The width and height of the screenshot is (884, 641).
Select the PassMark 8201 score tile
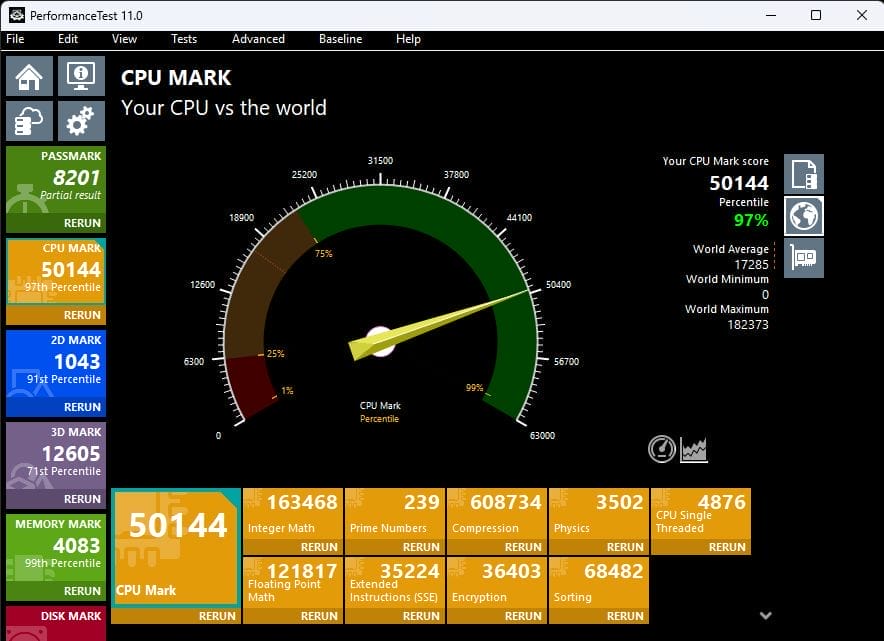click(x=56, y=180)
